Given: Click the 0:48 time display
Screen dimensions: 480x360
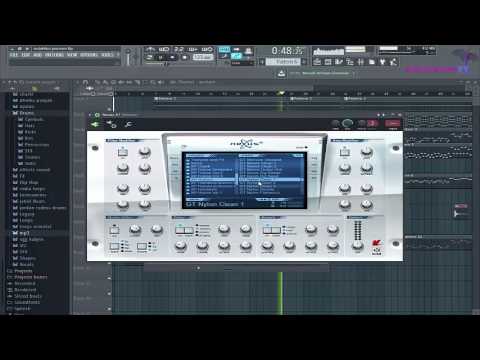Looking at the screenshot, I should [287, 51].
